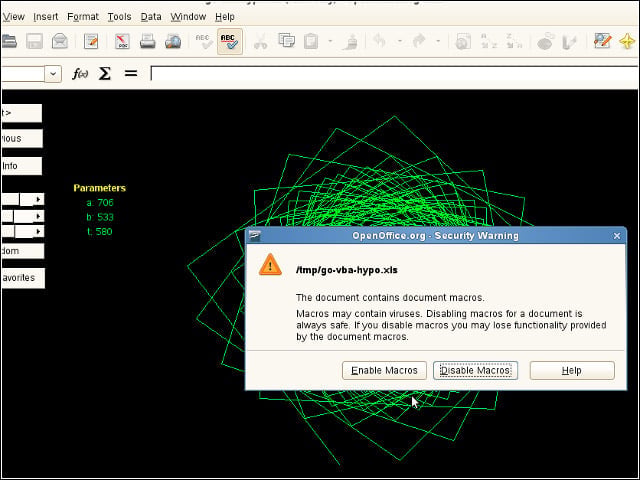Screen dimensions: 640x480
Task: Click the yellow 'Parameters' heading
Action: point(100,188)
